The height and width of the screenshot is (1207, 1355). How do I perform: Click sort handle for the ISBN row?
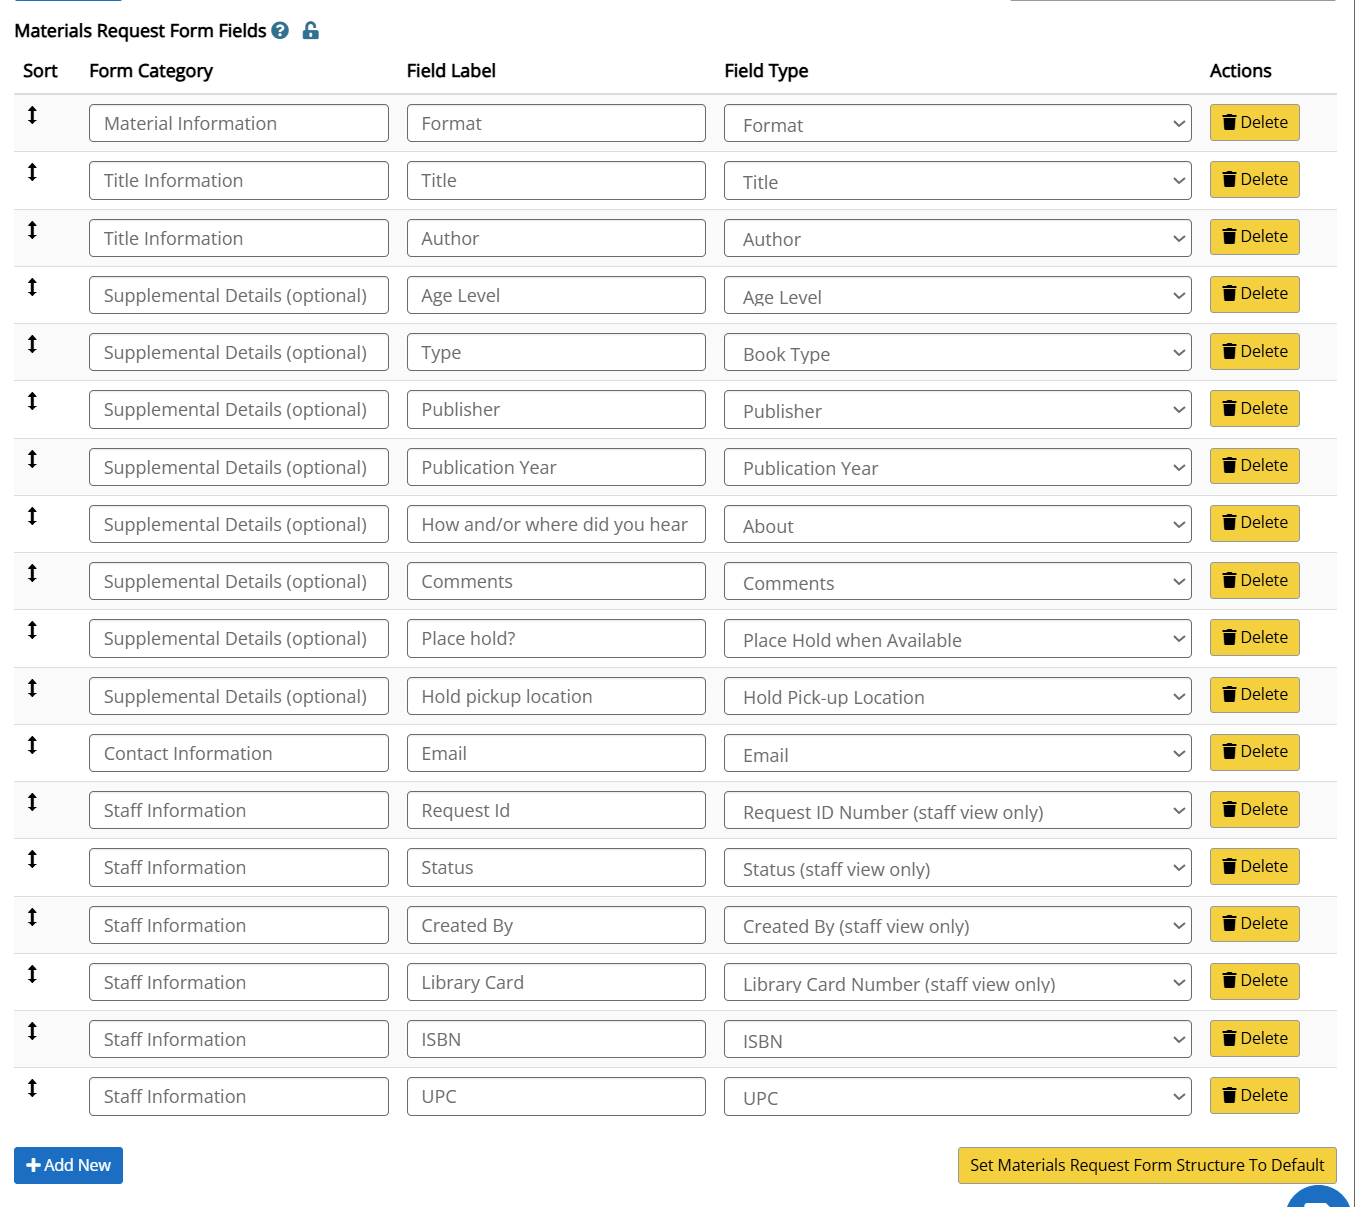point(32,1031)
